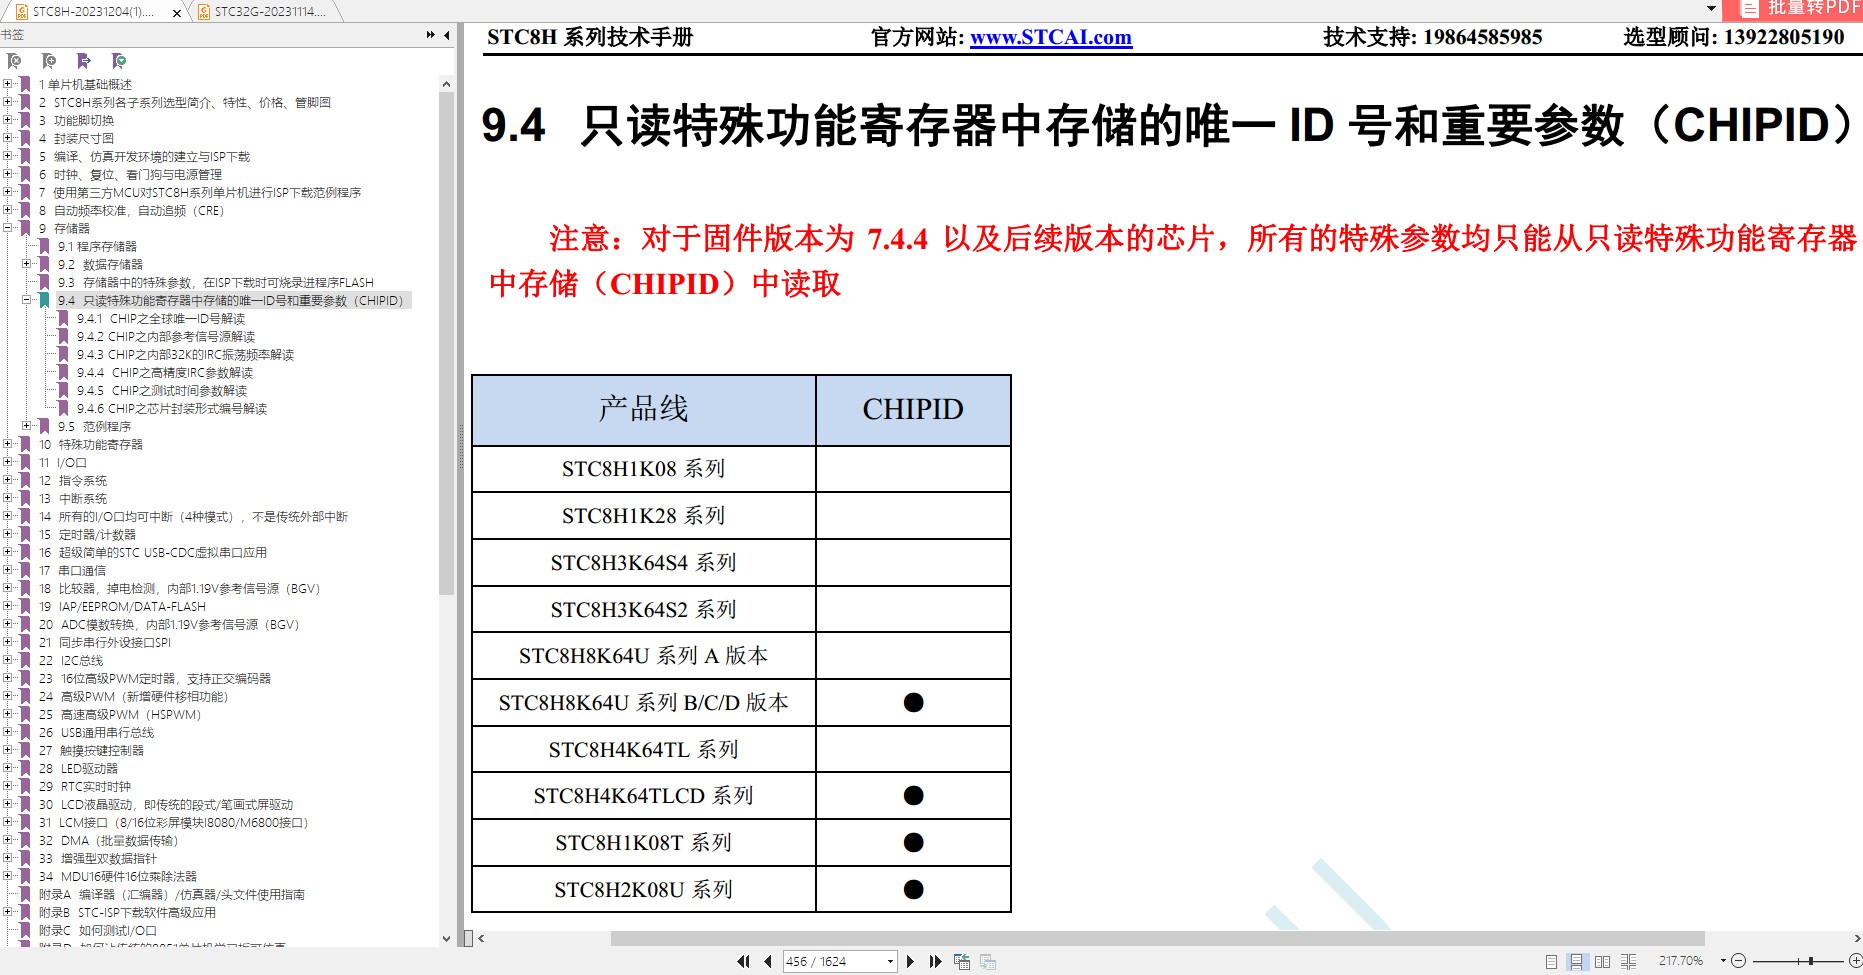
Task: Click the add bookmark icon
Action: pos(49,61)
